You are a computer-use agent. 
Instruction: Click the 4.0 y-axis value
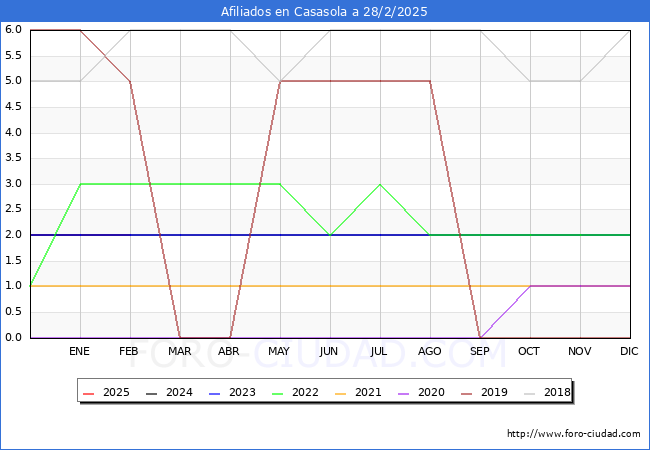coord(13,132)
